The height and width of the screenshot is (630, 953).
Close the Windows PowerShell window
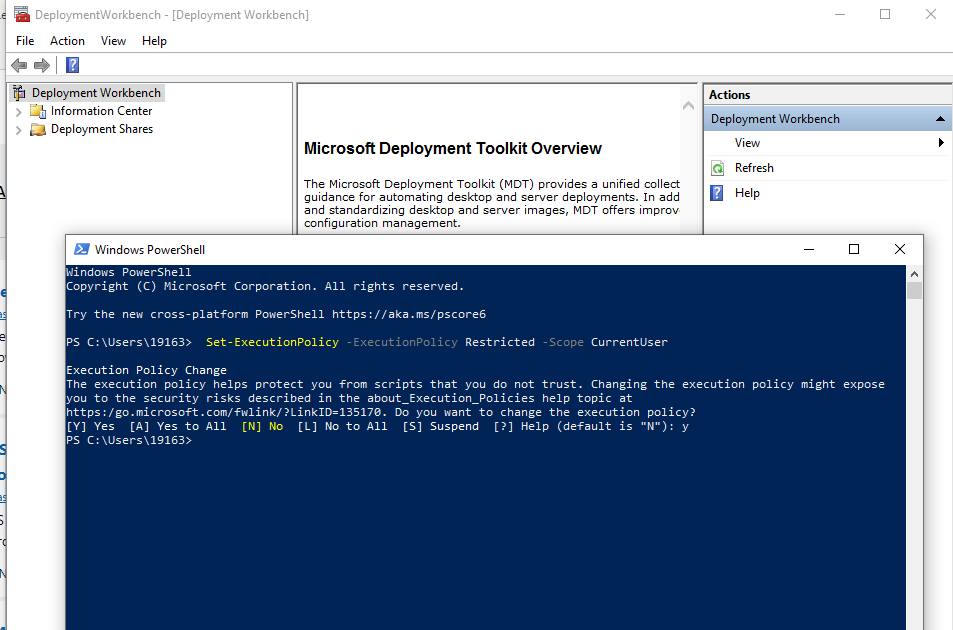[900, 249]
